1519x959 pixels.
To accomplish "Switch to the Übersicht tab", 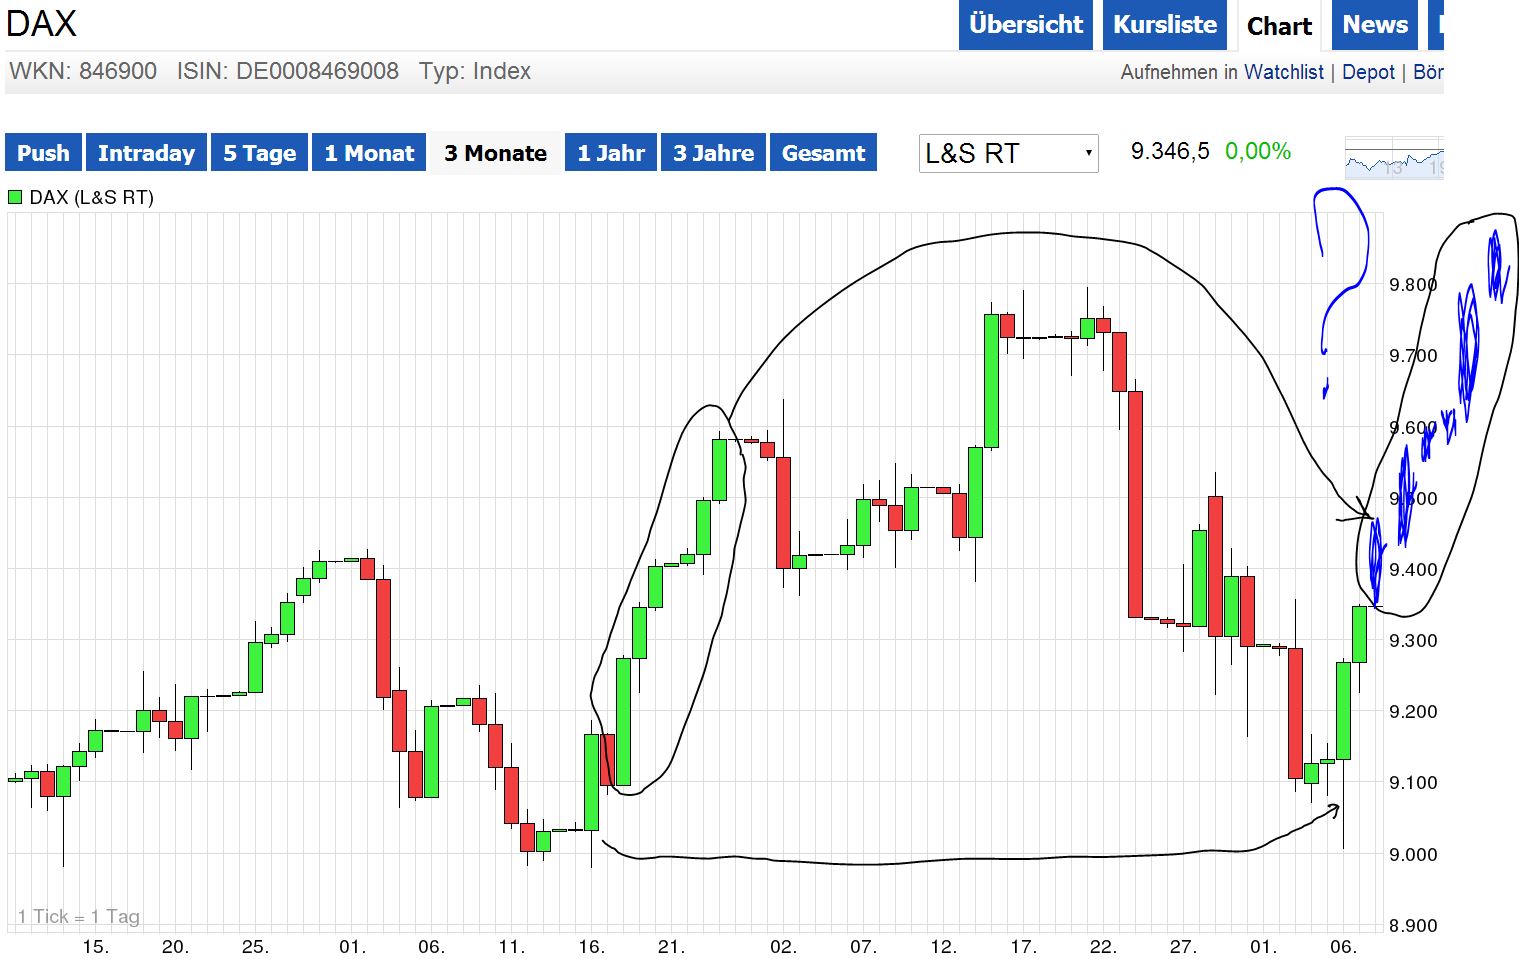I will click(x=1026, y=25).
